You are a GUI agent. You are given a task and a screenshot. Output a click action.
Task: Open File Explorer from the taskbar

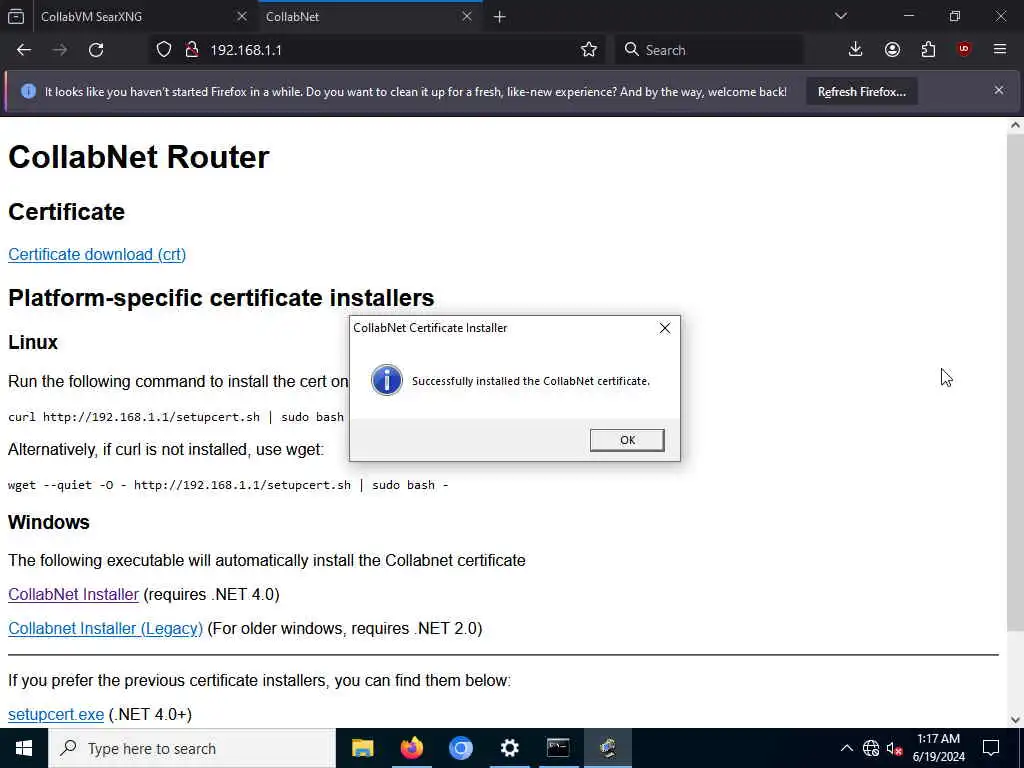pyautogui.click(x=362, y=748)
